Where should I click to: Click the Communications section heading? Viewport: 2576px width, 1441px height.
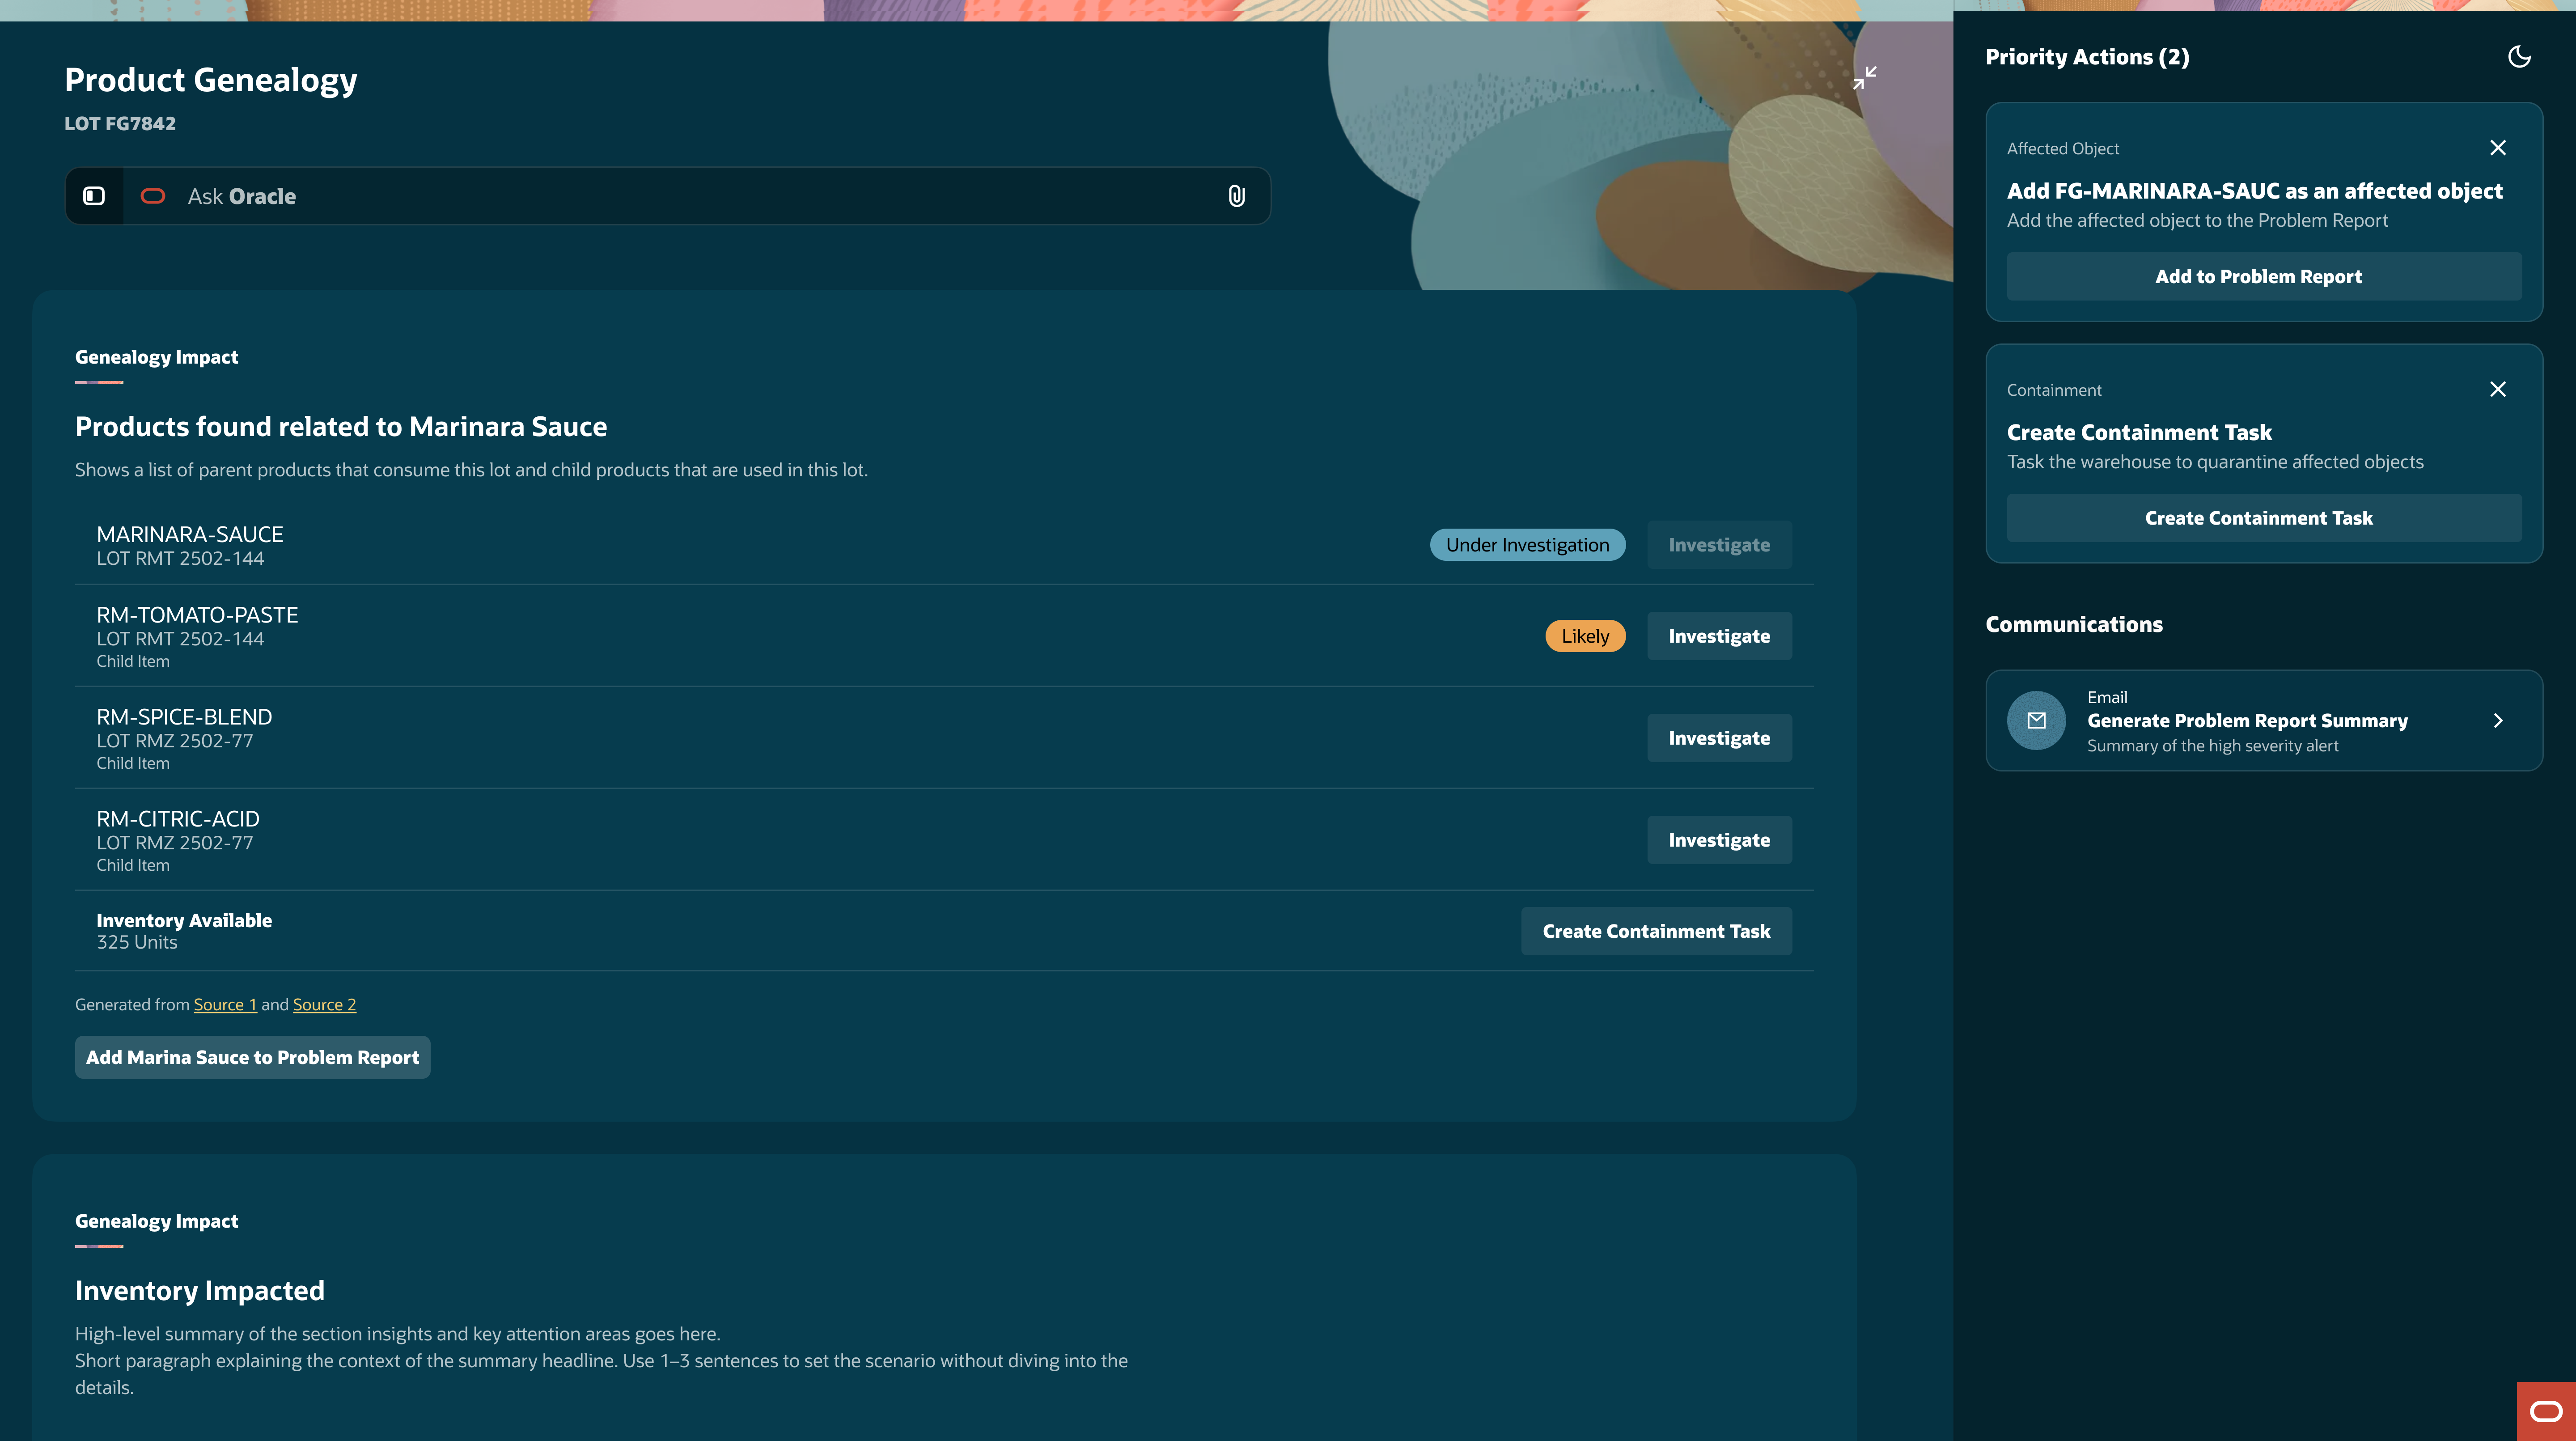pos(2074,624)
